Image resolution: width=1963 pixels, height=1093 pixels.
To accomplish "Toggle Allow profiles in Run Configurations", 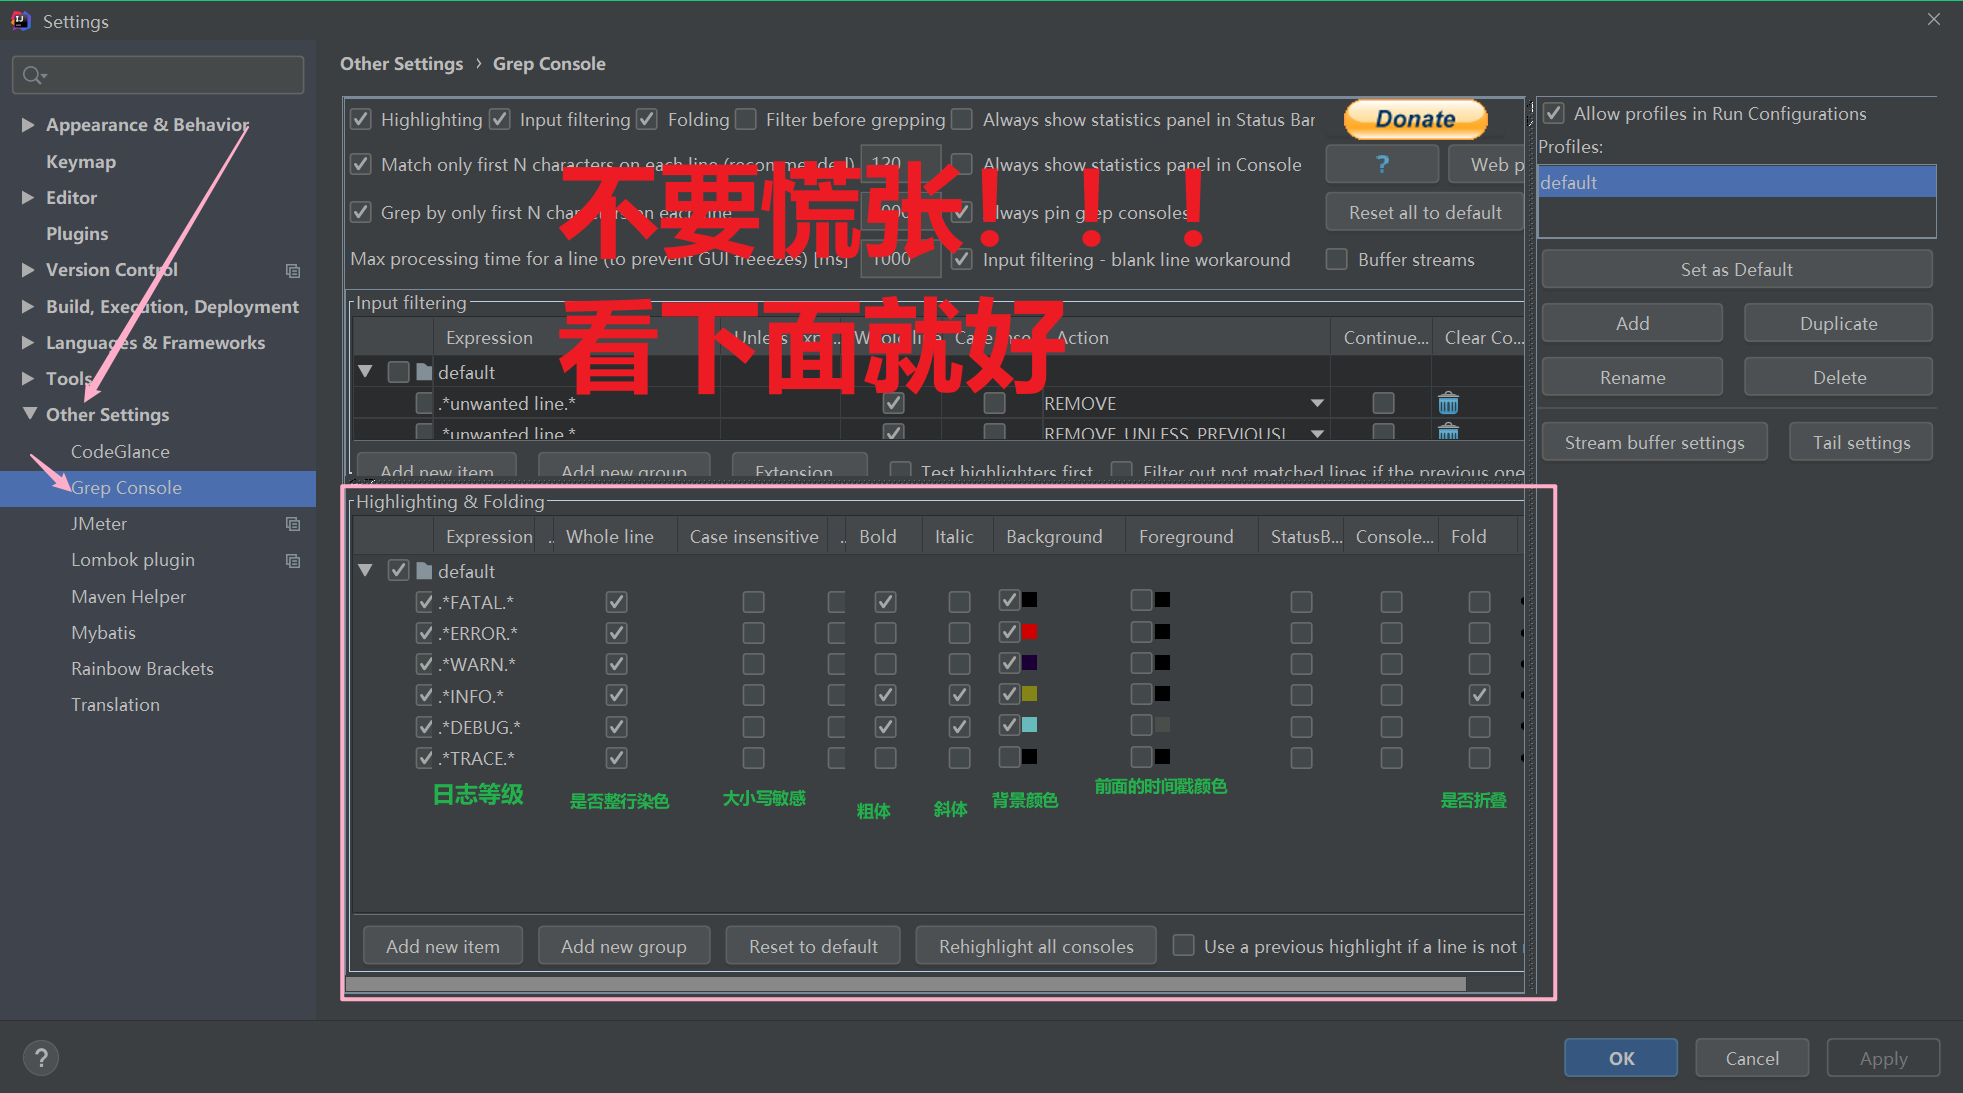I will tap(1553, 114).
